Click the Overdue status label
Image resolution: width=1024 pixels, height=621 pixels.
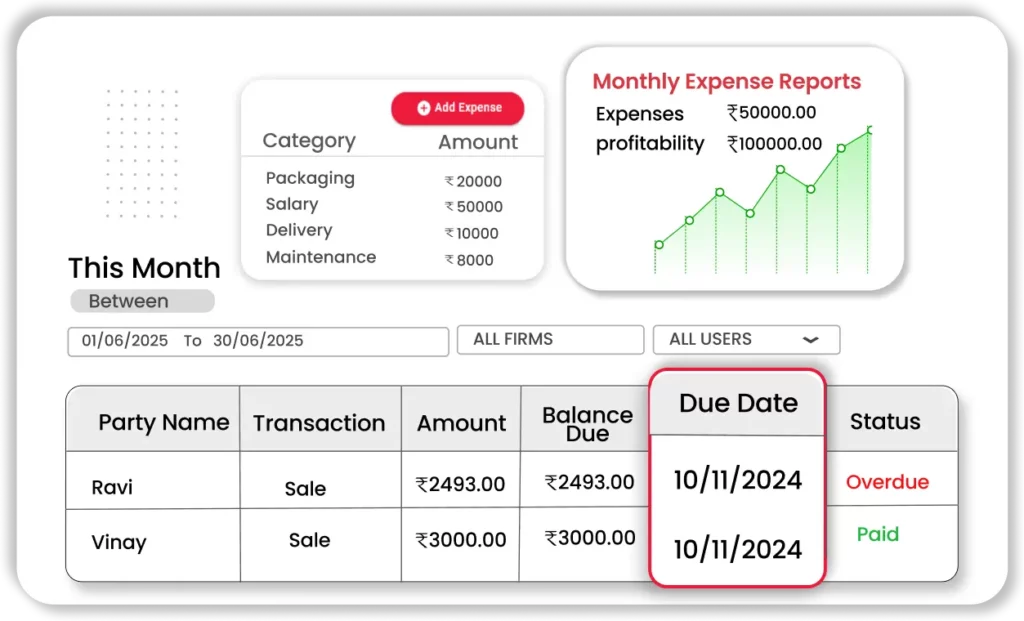tap(887, 482)
